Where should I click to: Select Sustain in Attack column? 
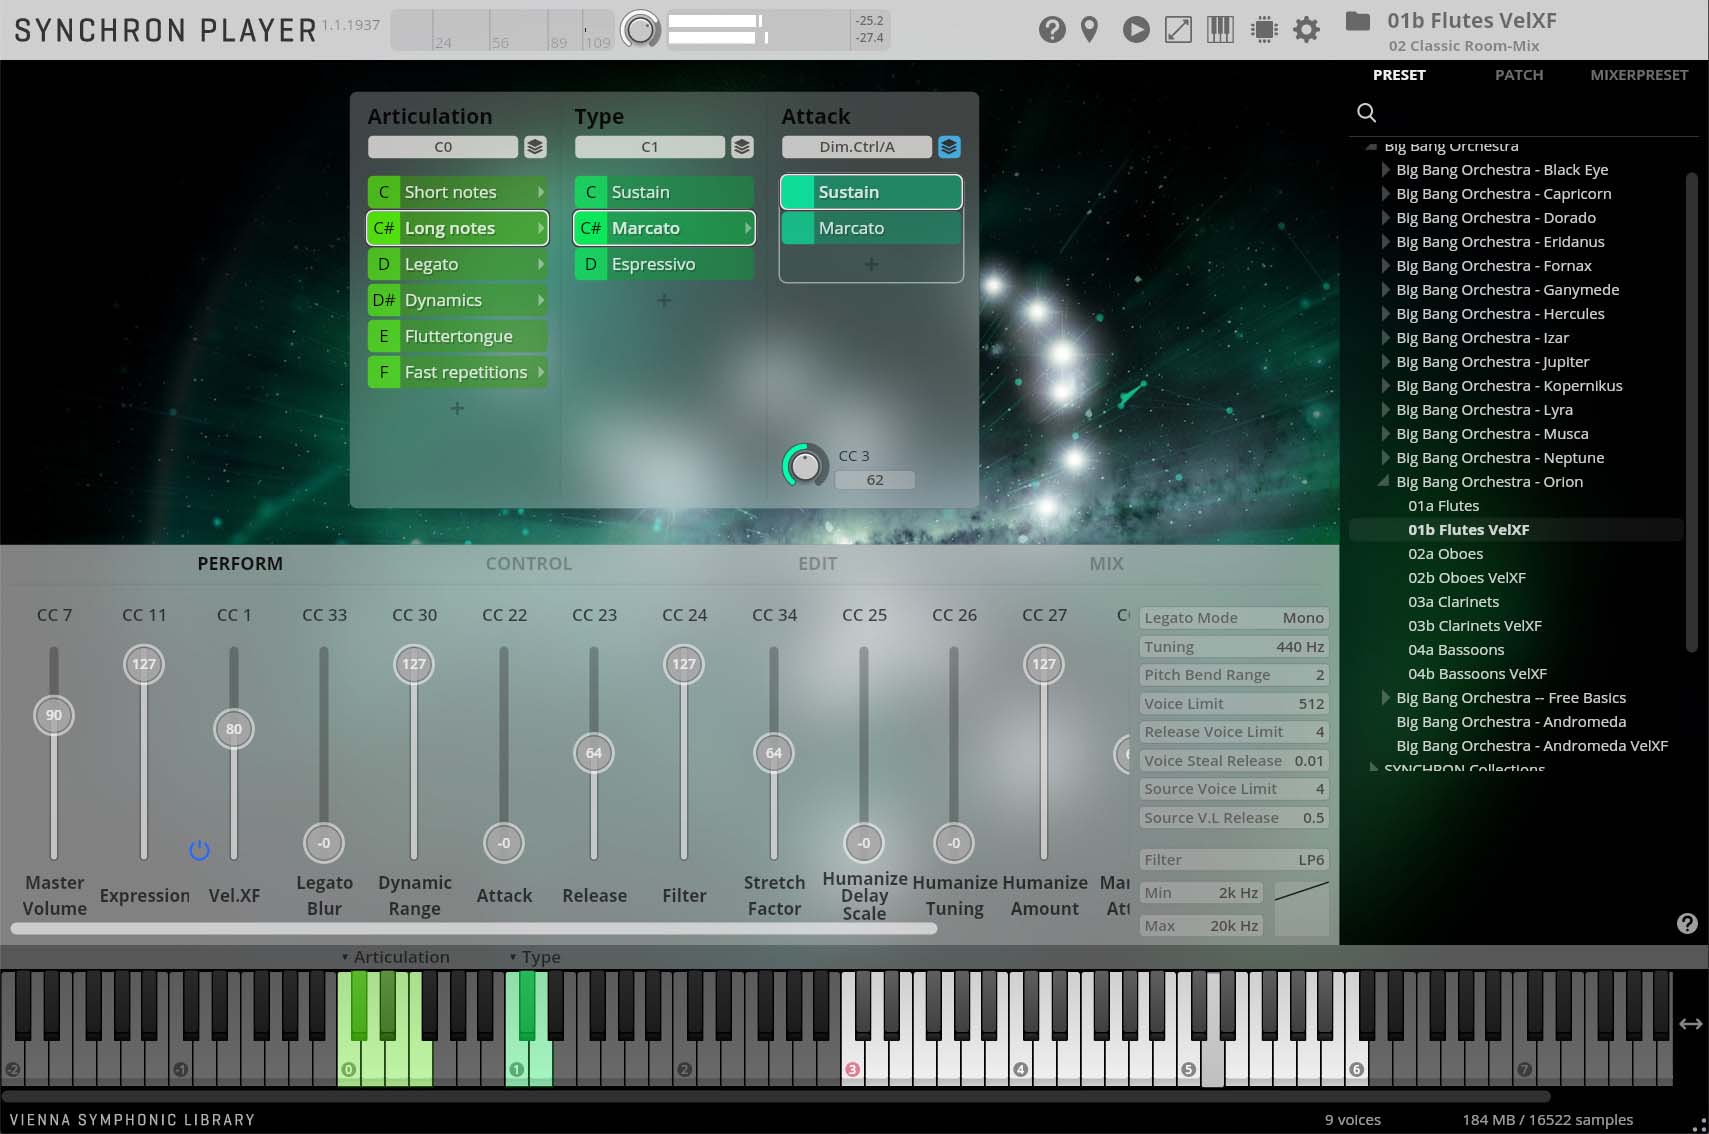point(871,192)
